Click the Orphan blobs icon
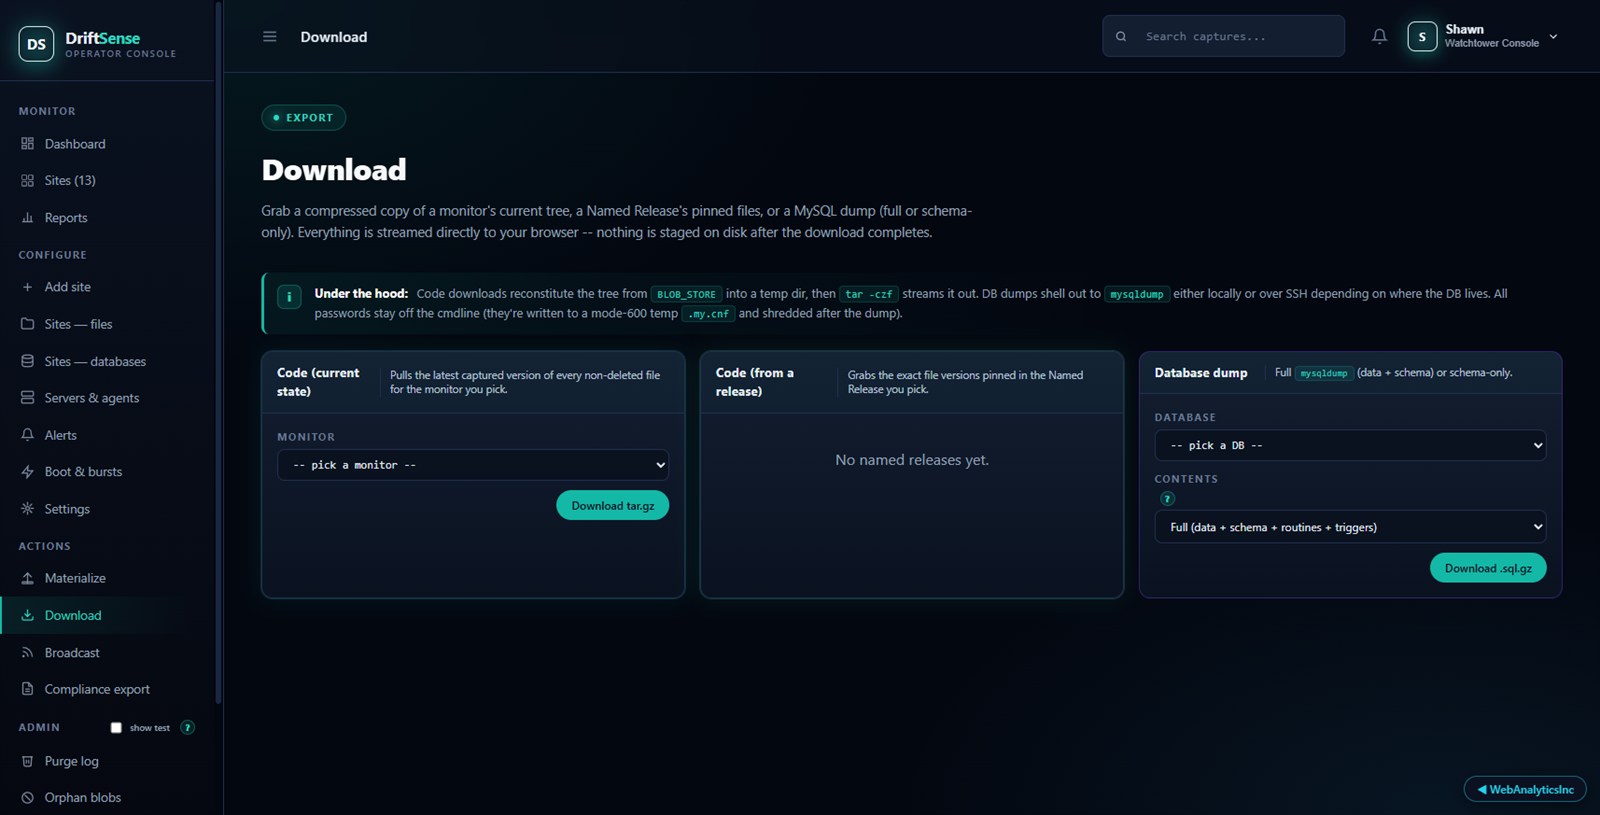 pos(27,798)
